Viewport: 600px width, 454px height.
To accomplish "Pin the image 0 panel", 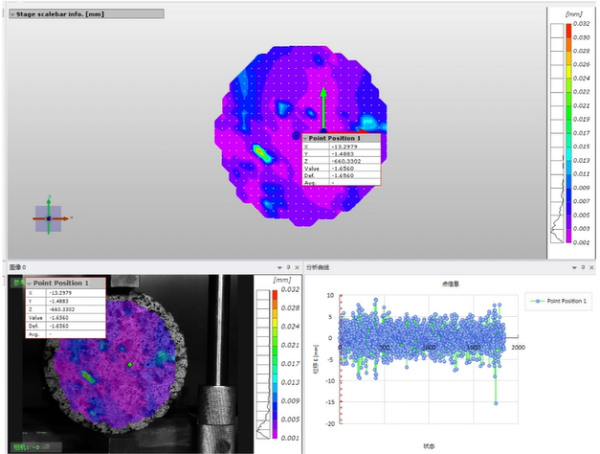I will coord(288,269).
